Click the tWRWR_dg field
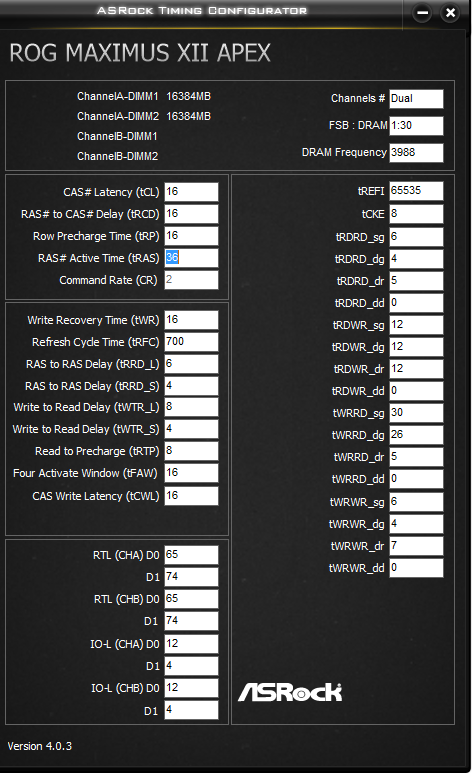 click(x=416, y=524)
